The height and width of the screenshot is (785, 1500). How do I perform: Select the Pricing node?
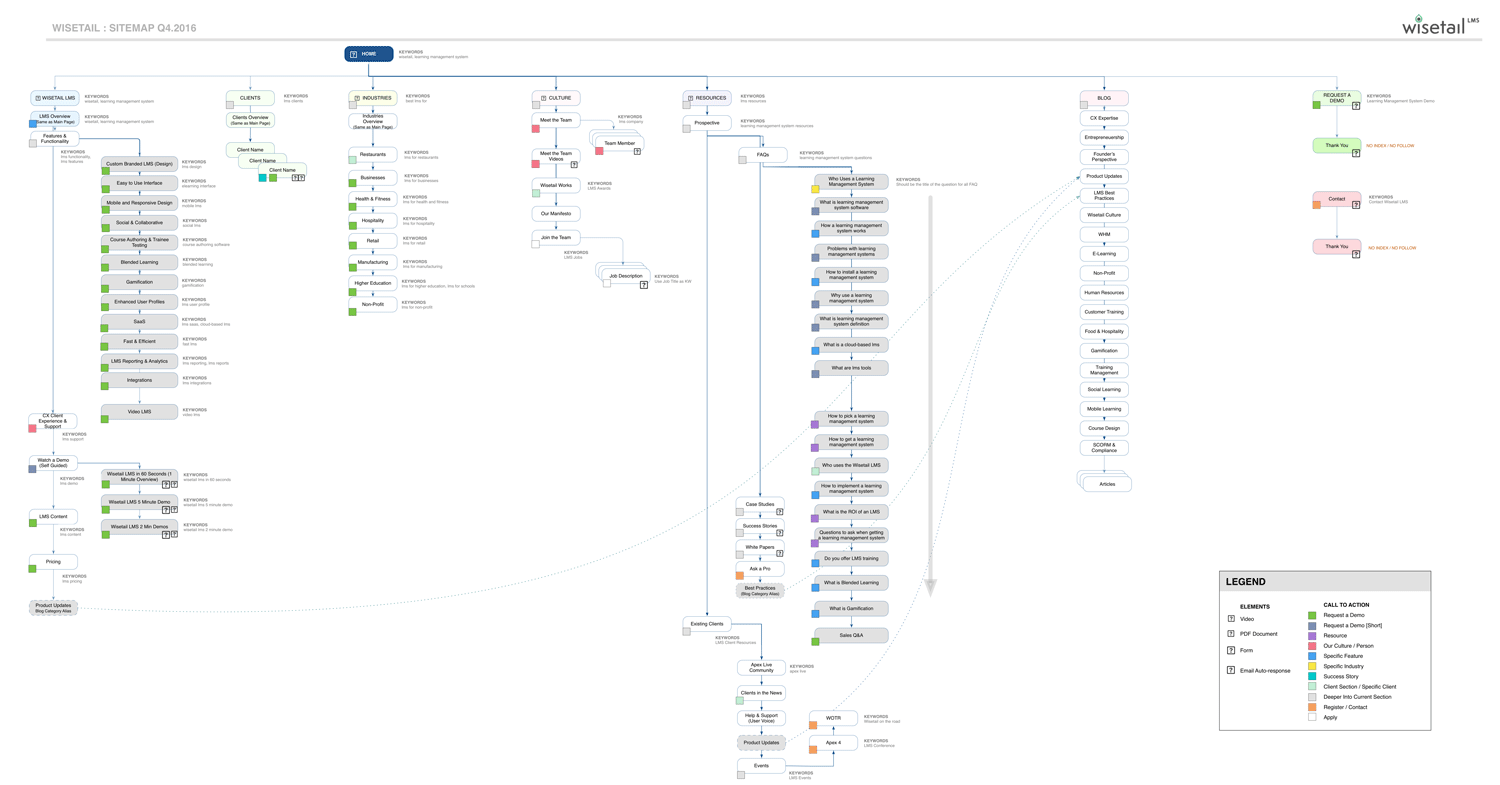coord(53,562)
